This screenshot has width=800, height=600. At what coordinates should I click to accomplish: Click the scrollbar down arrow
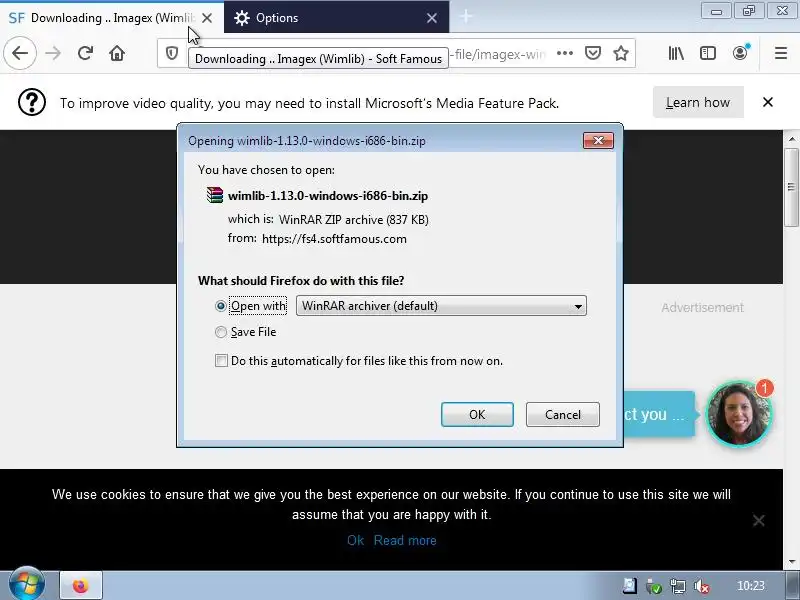791,562
